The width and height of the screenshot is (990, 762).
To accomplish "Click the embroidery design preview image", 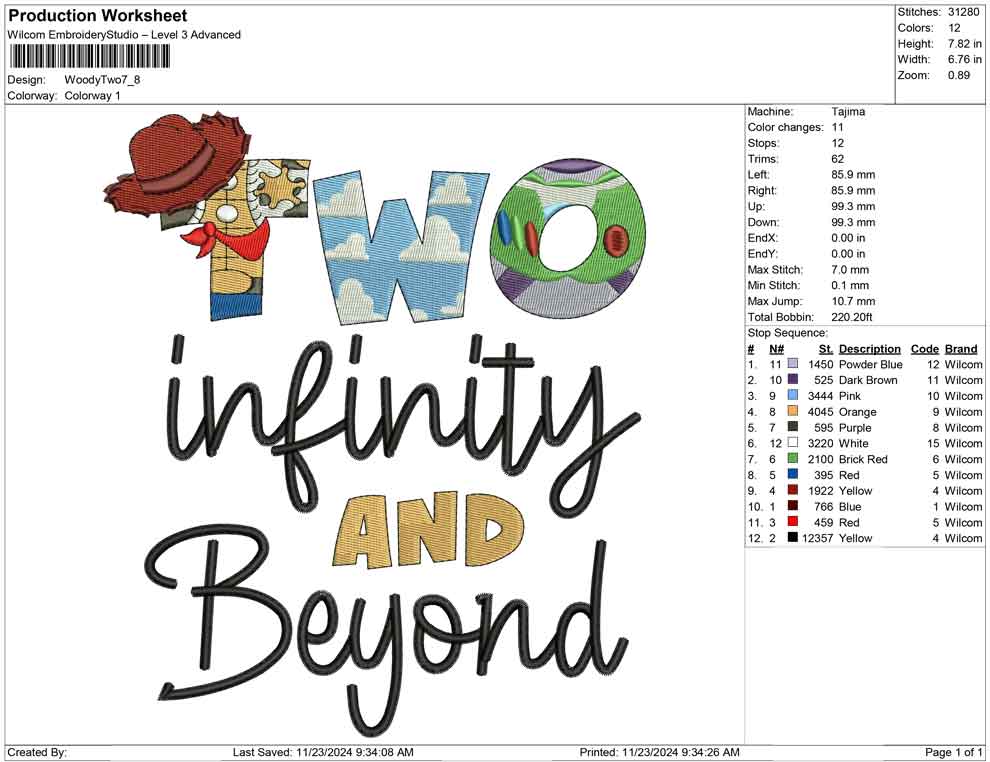I will tap(375, 424).
